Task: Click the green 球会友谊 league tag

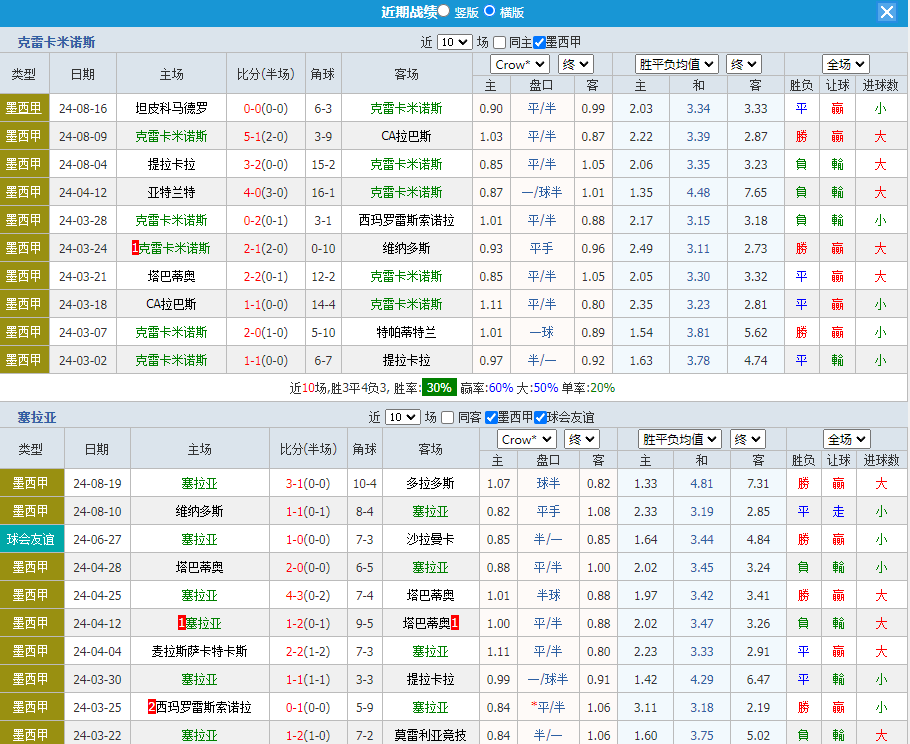Action: pyautogui.click(x=30, y=539)
